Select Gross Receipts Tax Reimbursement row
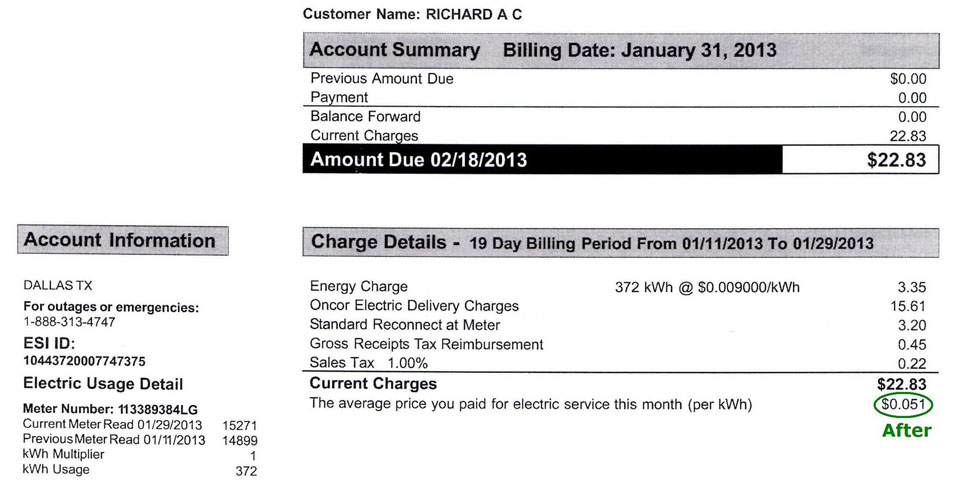 point(618,344)
